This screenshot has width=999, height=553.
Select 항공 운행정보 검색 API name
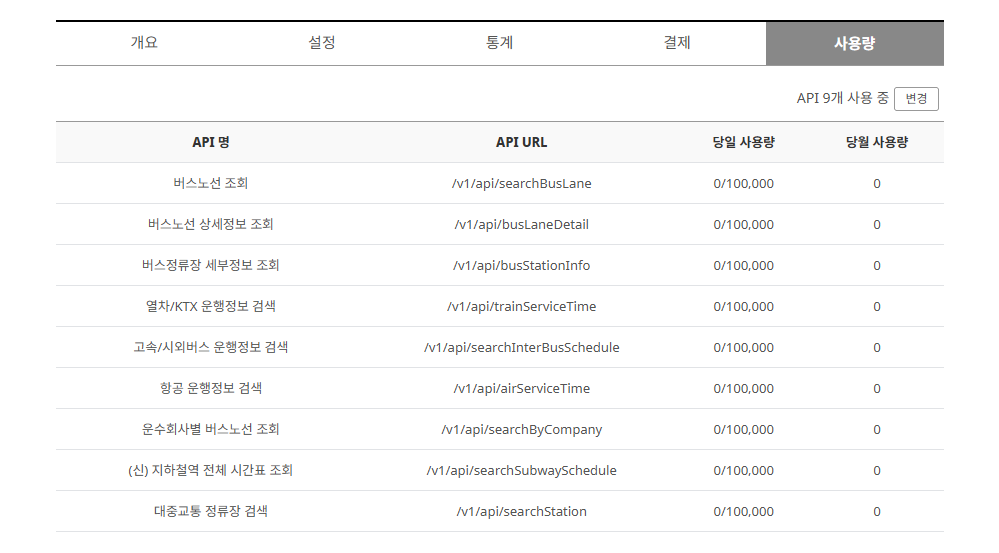coord(211,388)
